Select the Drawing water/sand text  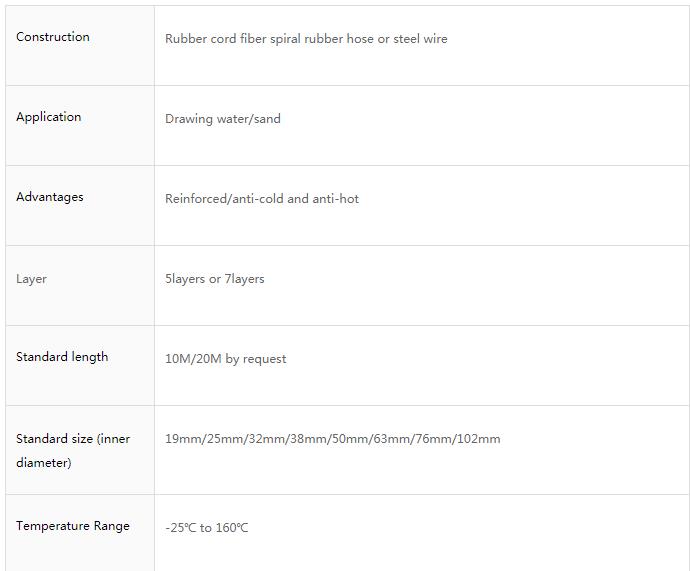pos(223,119)
